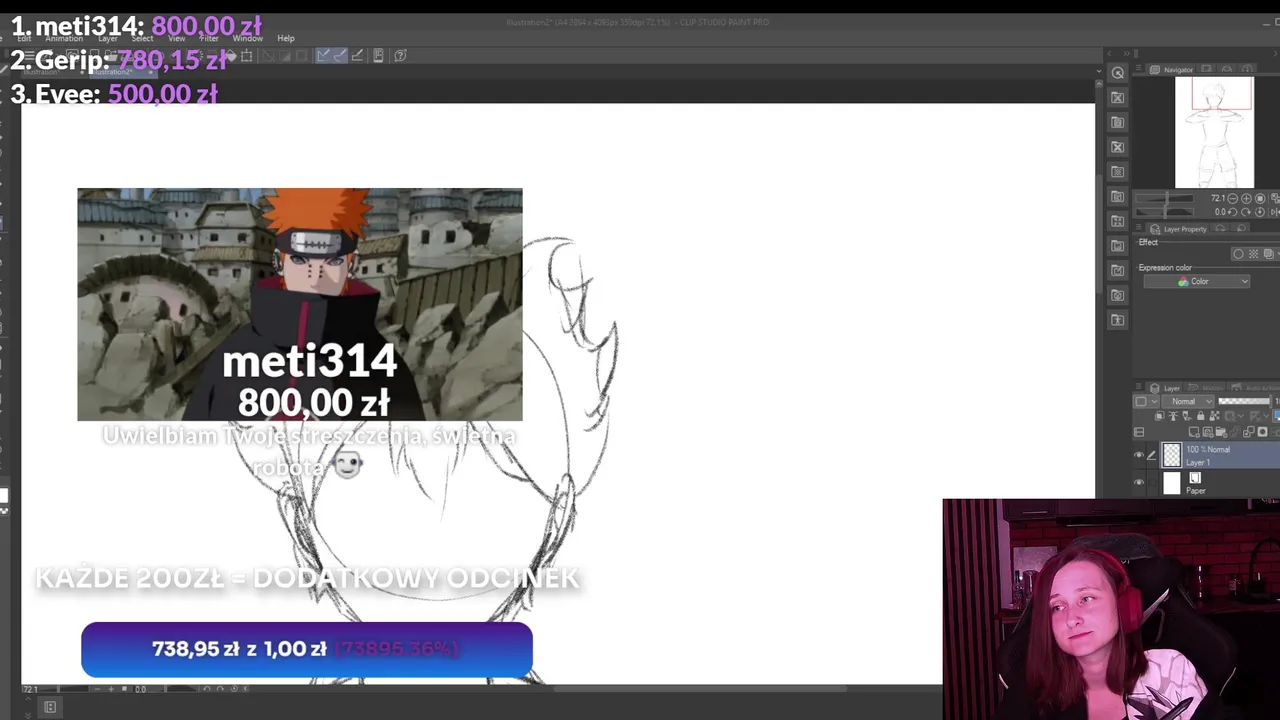Zoom in using Navigator plus button
The height and width of the screenshot is (720, 1280).
pyautogui.click(x=1246, y=198)
